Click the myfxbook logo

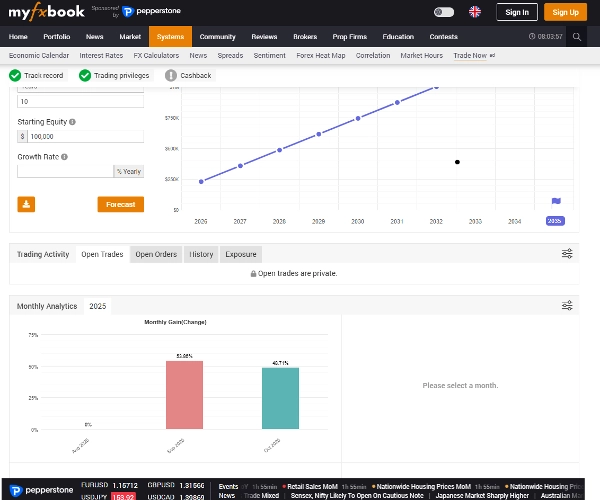click(46, 12)
